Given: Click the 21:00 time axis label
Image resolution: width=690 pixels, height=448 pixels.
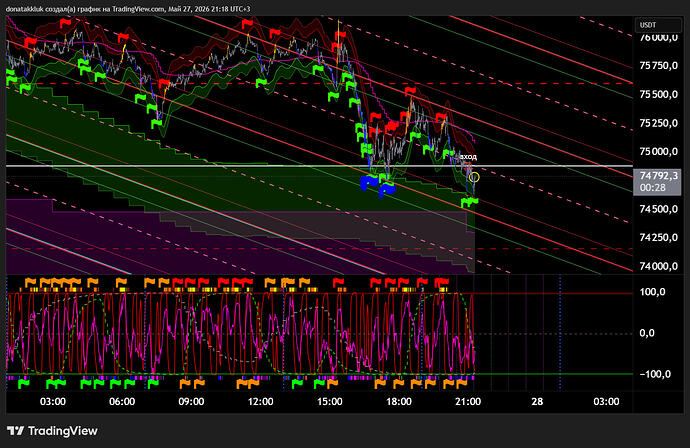Looking at the screenshot, I should (x=468, y=401).
